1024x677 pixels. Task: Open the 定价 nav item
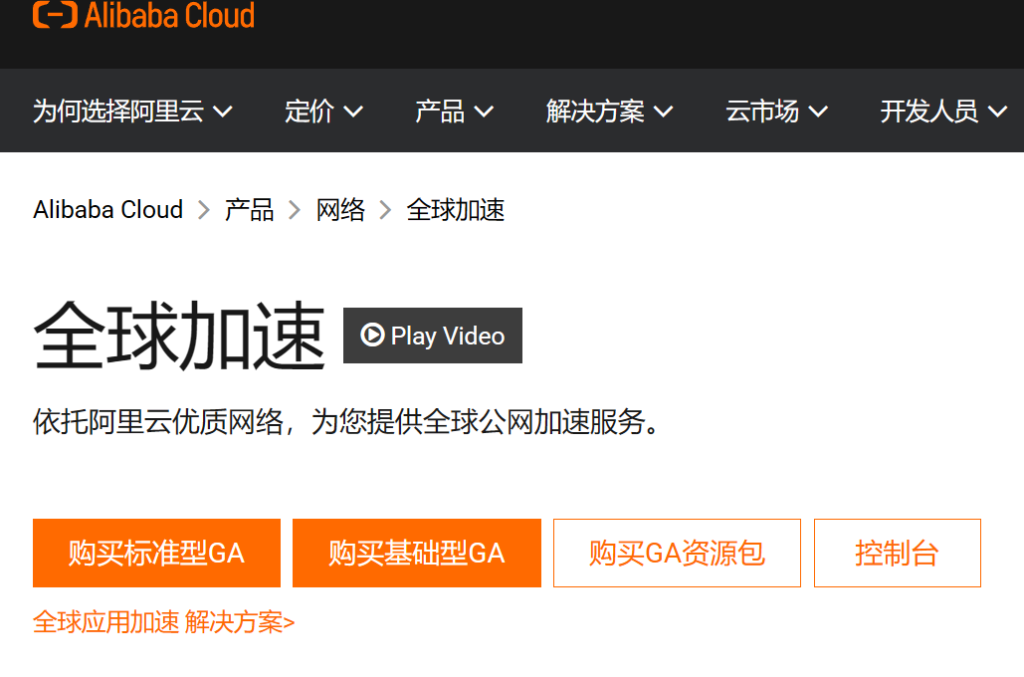point(324,112)
